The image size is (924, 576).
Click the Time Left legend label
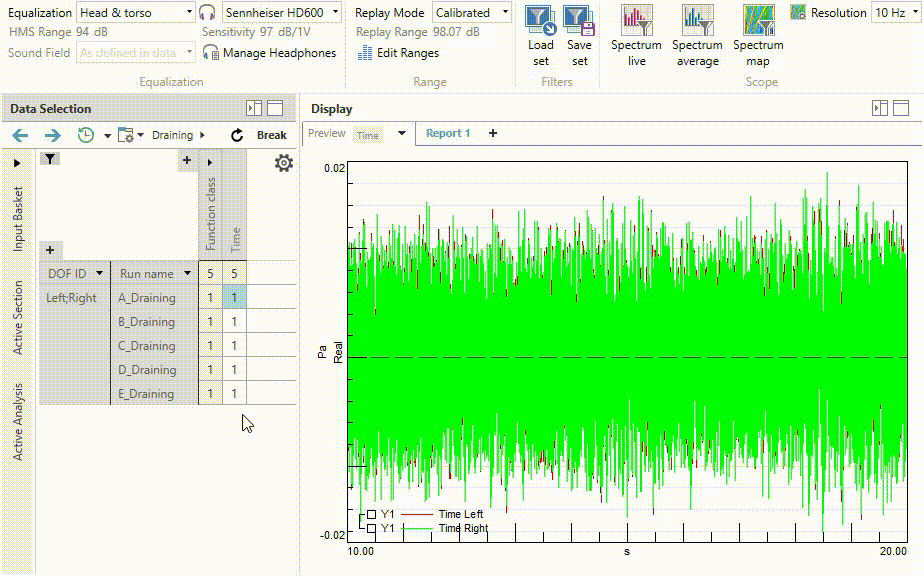[460, 515]
